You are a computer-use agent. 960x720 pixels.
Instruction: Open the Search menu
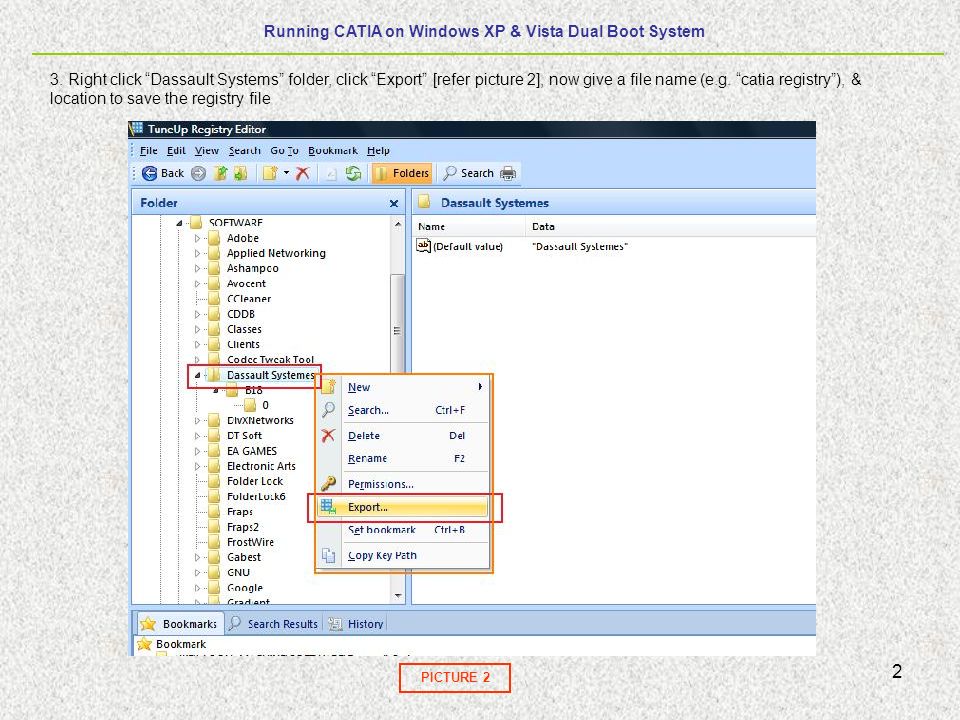(x=245, y=151)
